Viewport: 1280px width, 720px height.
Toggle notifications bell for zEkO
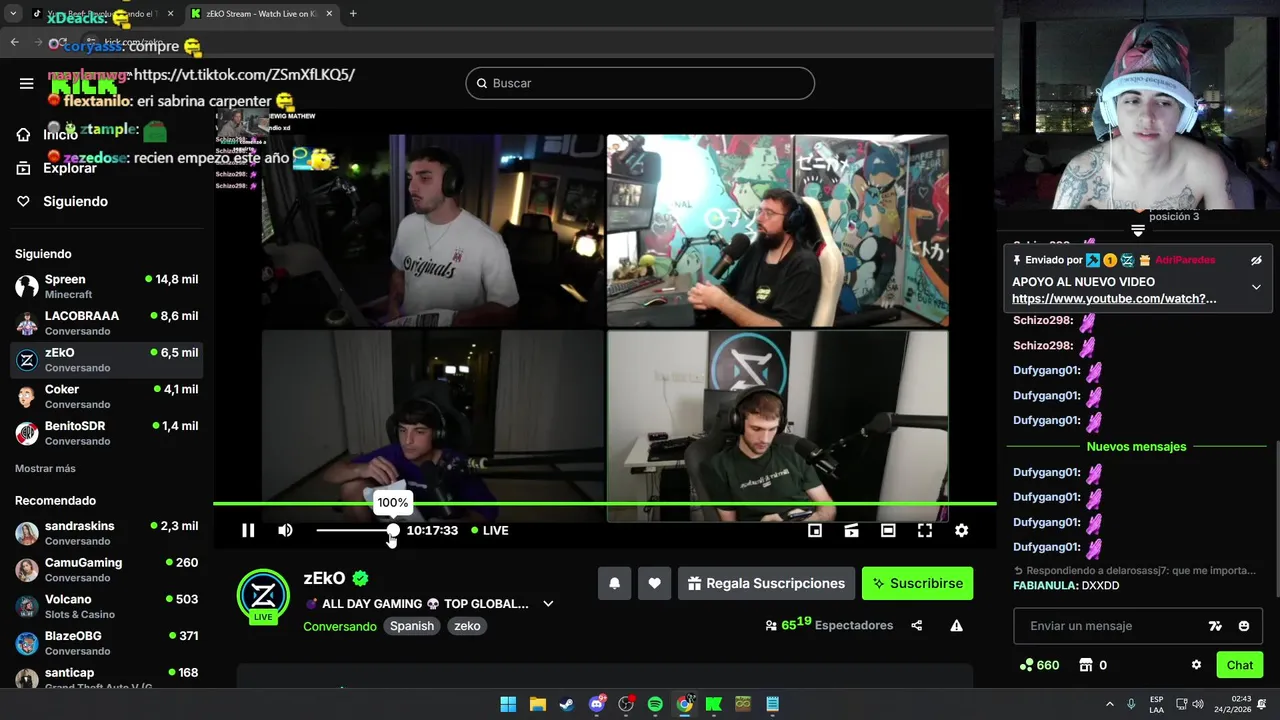pos(615,583)
